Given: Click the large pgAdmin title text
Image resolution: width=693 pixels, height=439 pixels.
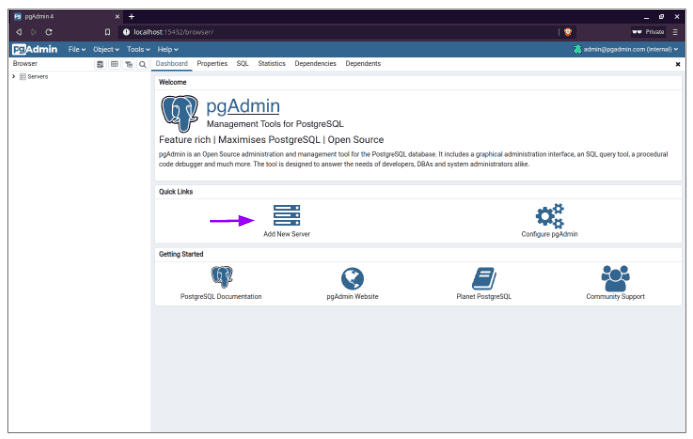Looking at the screenshot, I should (x=243, y=106).
